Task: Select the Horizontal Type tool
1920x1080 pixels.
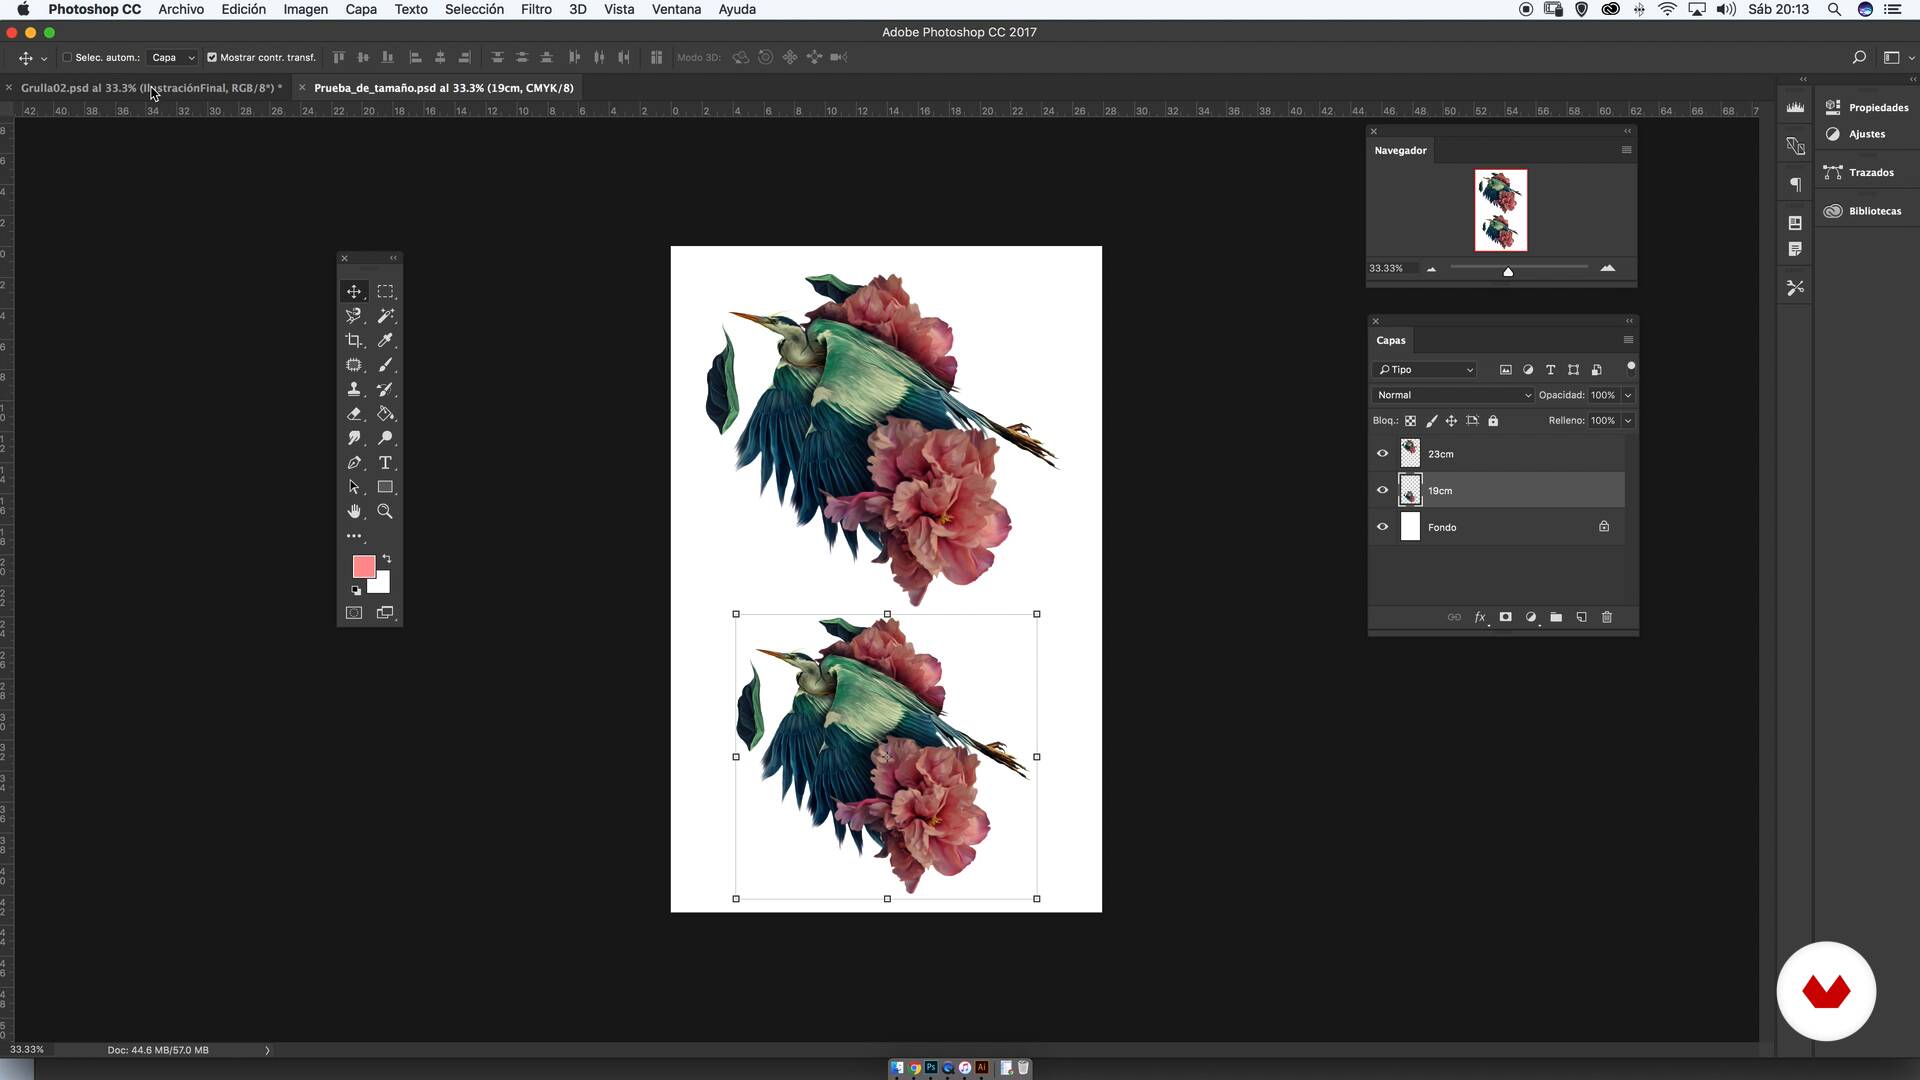Action: (385, 463)
